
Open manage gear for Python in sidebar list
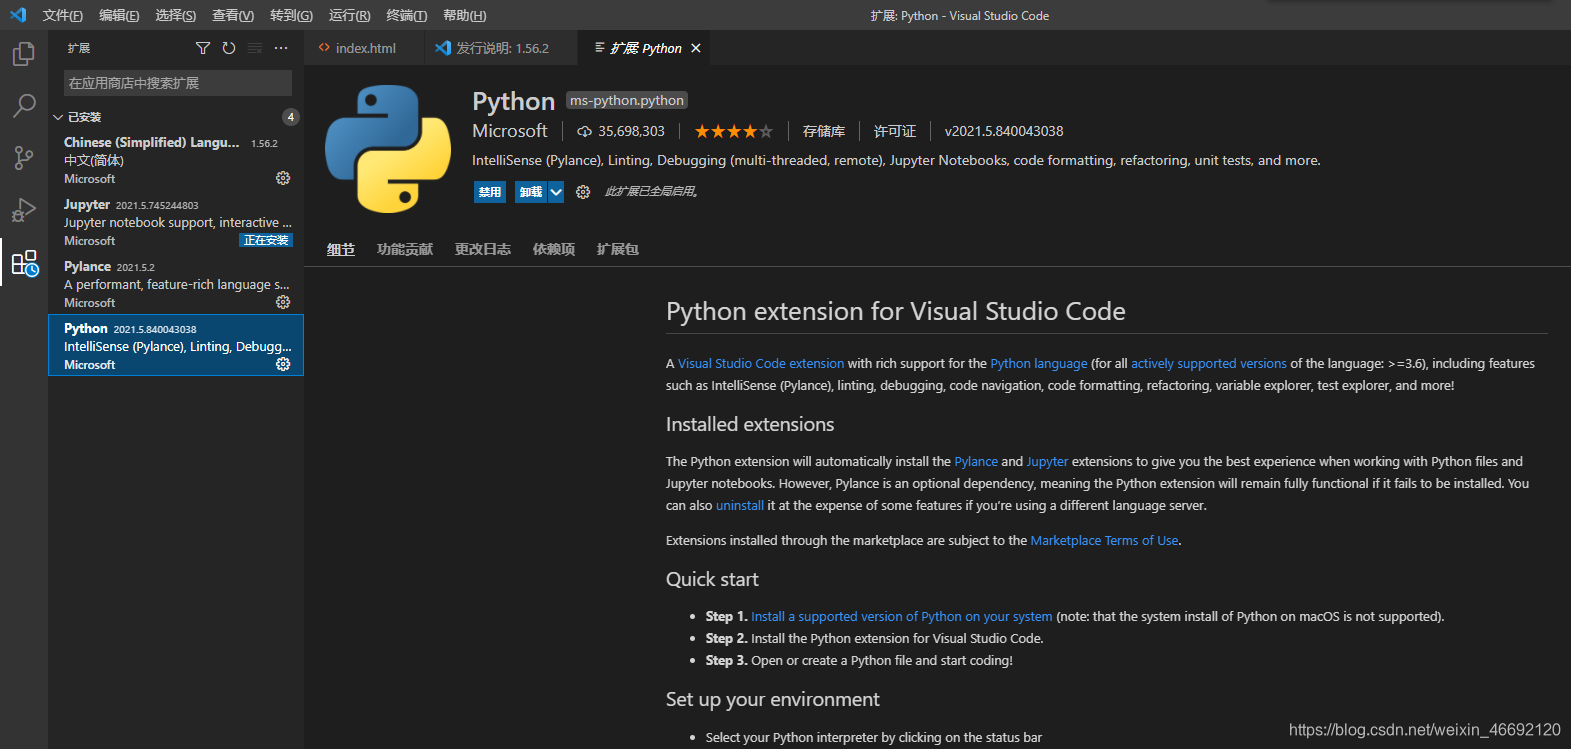click(x=283, y=364)
